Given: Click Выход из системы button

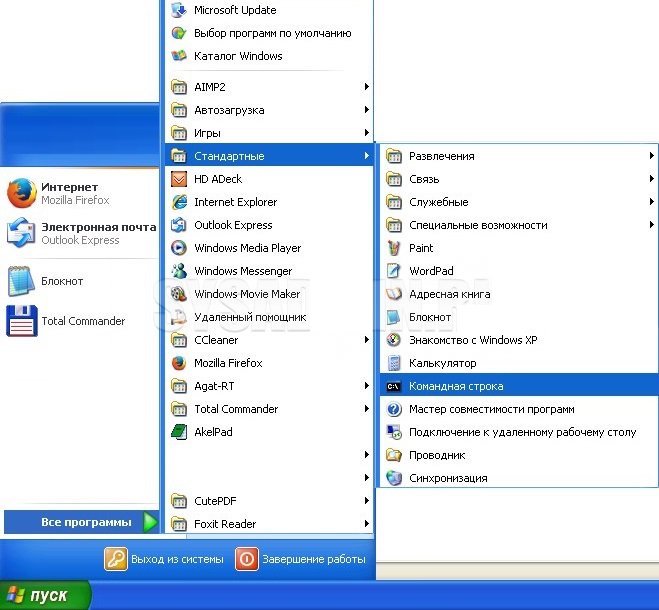Looking at the screenshot, I should coord(165,559).
